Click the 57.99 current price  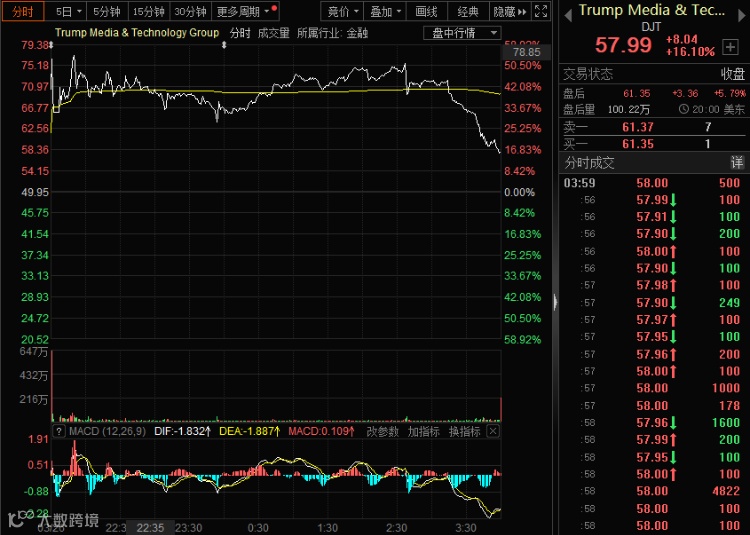[623, 45]
